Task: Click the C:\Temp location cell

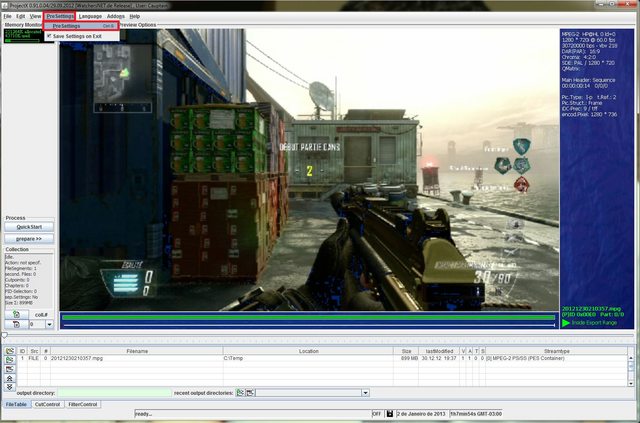Action: pos(308,358)
